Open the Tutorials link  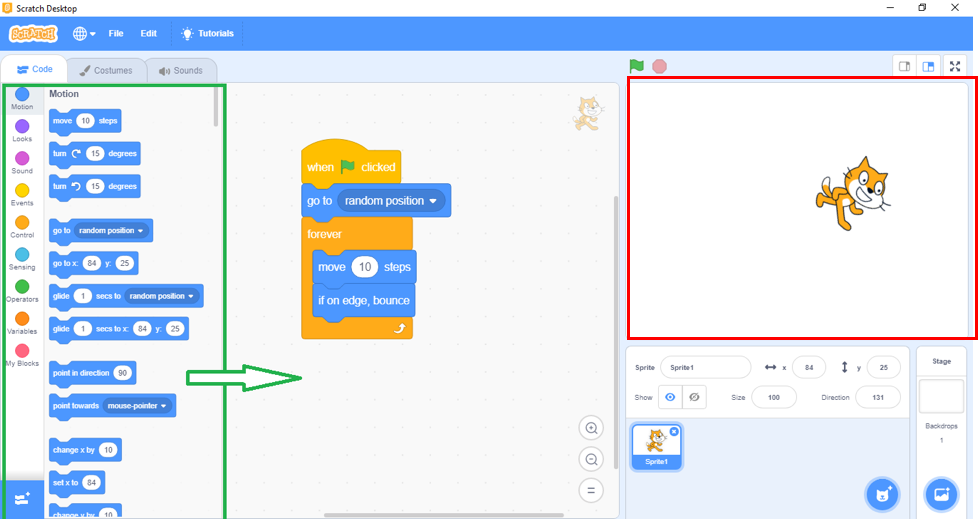pyautogui.click(x=208, y=33)
